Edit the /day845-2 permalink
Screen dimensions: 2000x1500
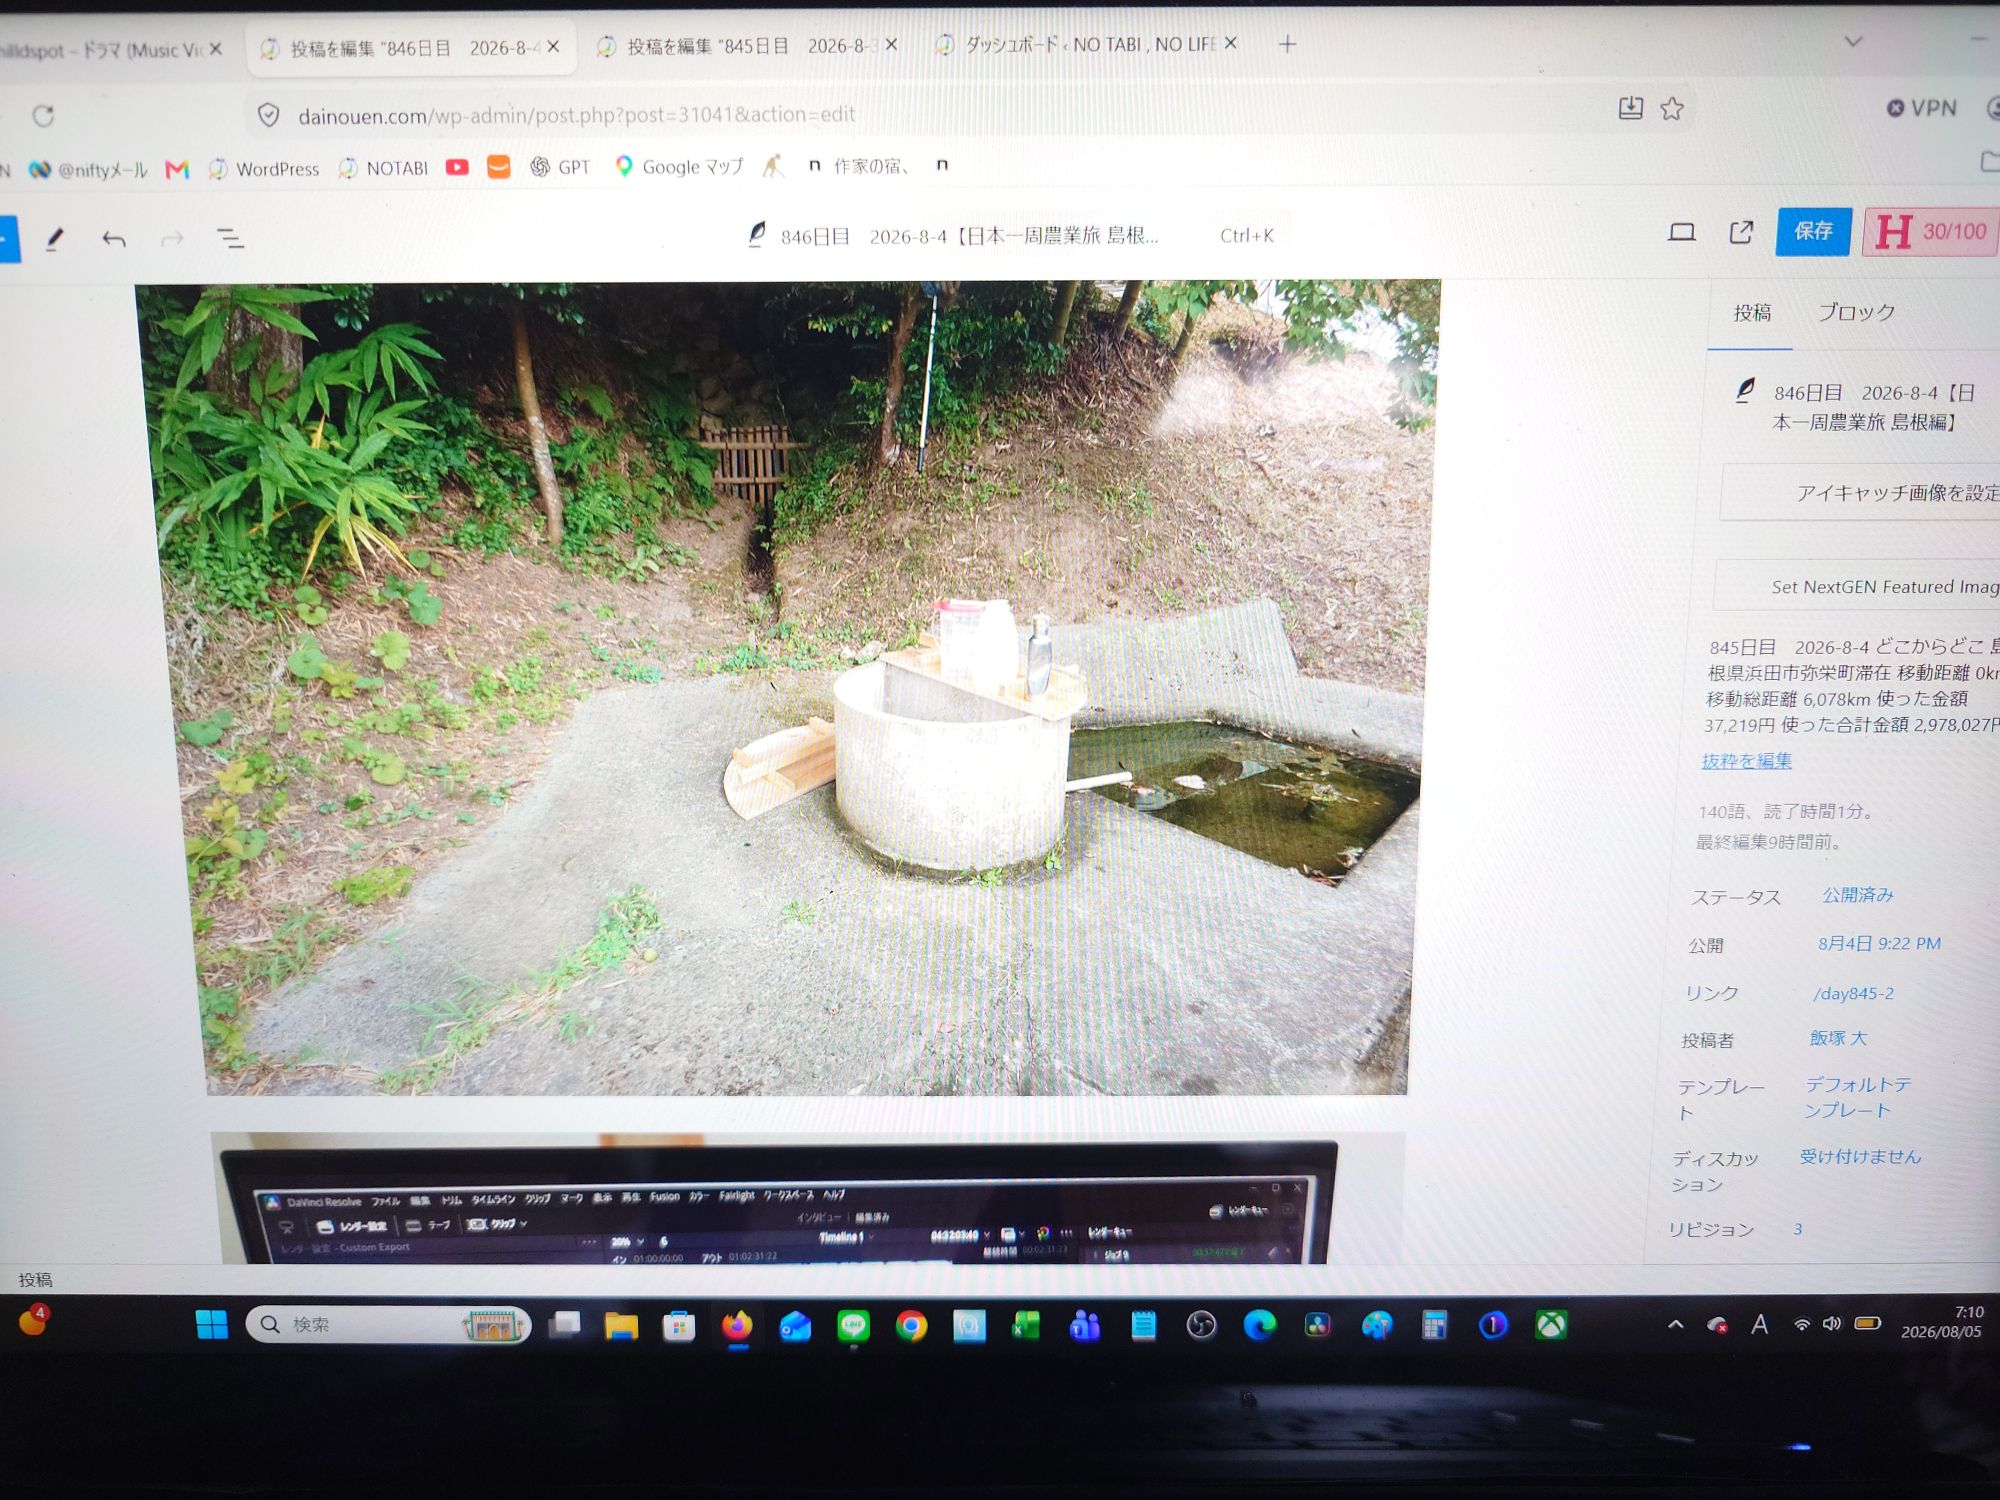pos(1853,993)
